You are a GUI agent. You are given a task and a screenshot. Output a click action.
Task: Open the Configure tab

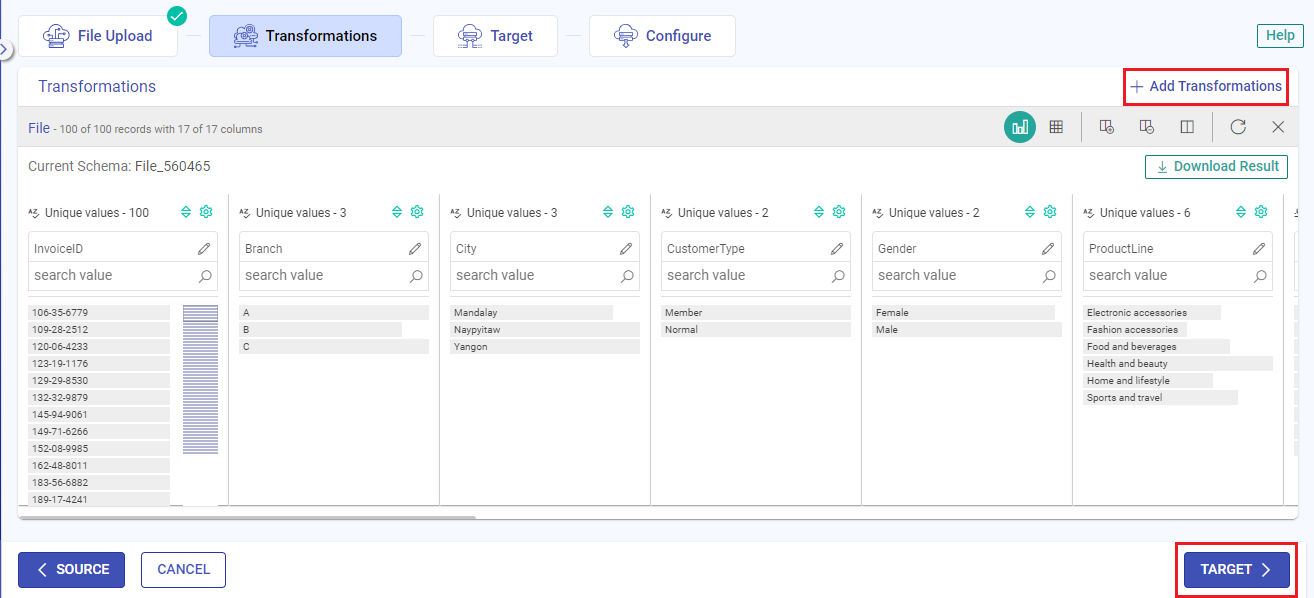662,35
